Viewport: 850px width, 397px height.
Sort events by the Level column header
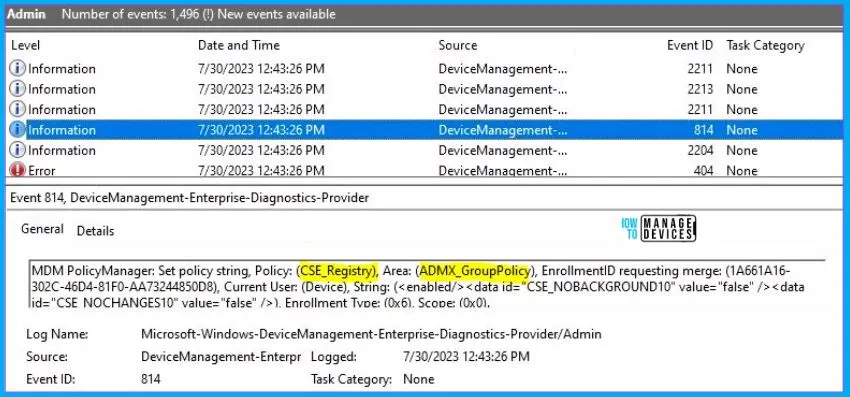pyautogui.click(x=25, y=46)
